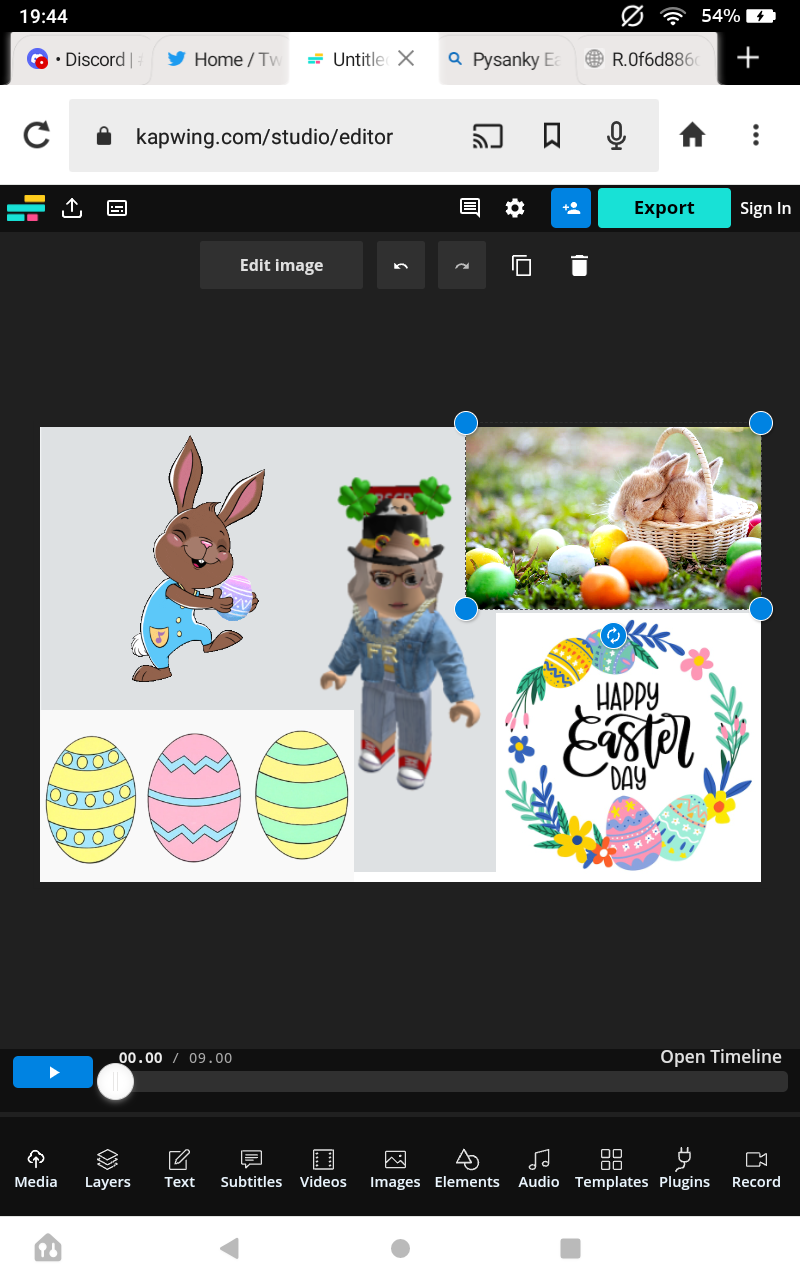Image resolution: width=800 pixels, height=1280 pixels.
Task: Open the Audio tab
Action: [x=539, y=1169]
